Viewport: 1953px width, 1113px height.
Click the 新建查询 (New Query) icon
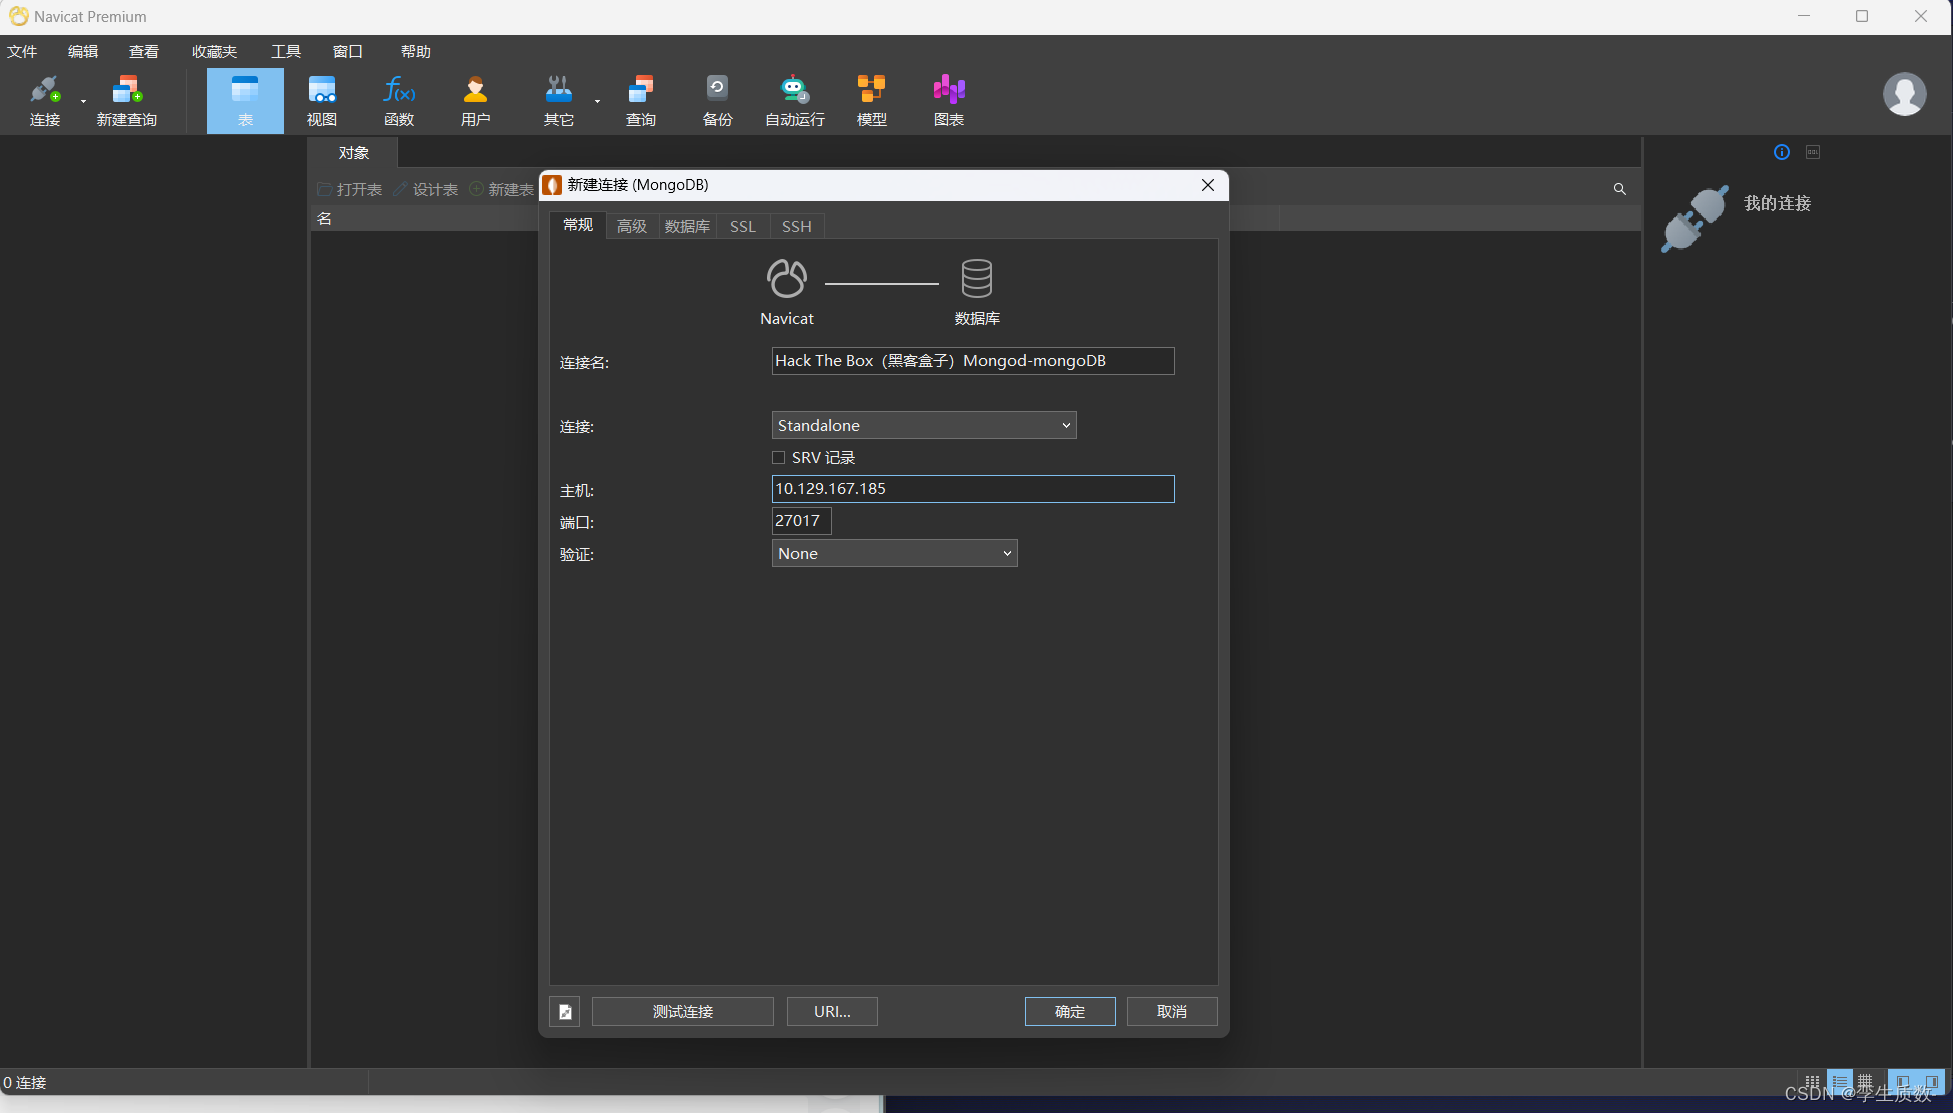point(127,101)
